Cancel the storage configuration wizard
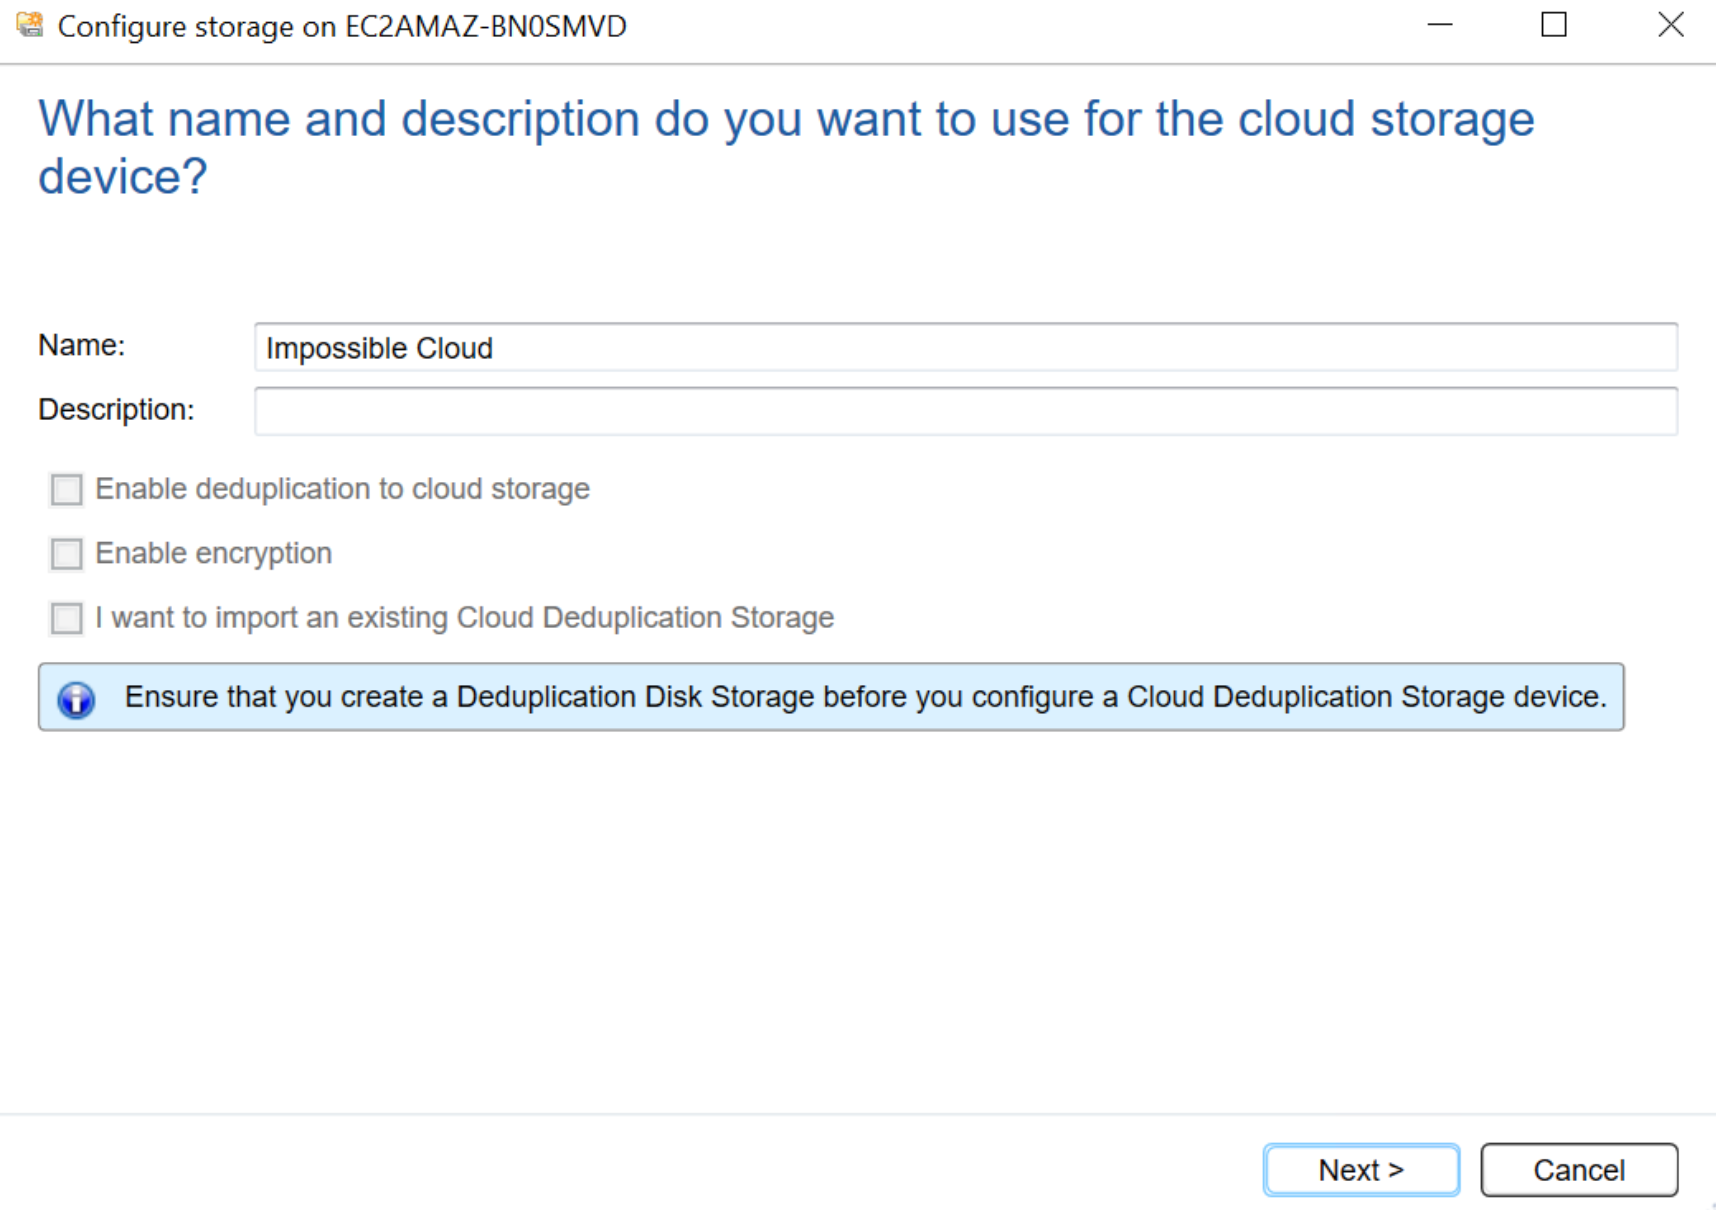1716x1210 pixels. coord(1579,1169)
